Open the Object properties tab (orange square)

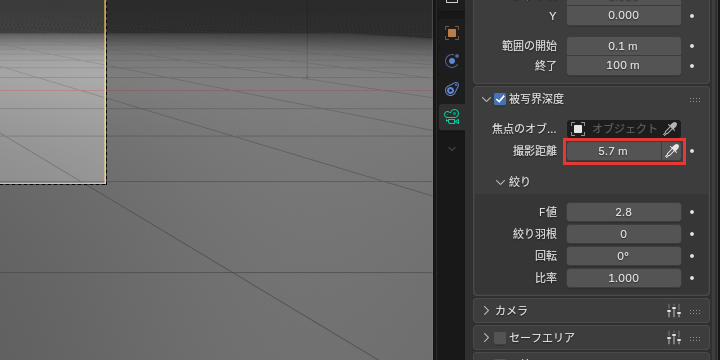[452, 33]
